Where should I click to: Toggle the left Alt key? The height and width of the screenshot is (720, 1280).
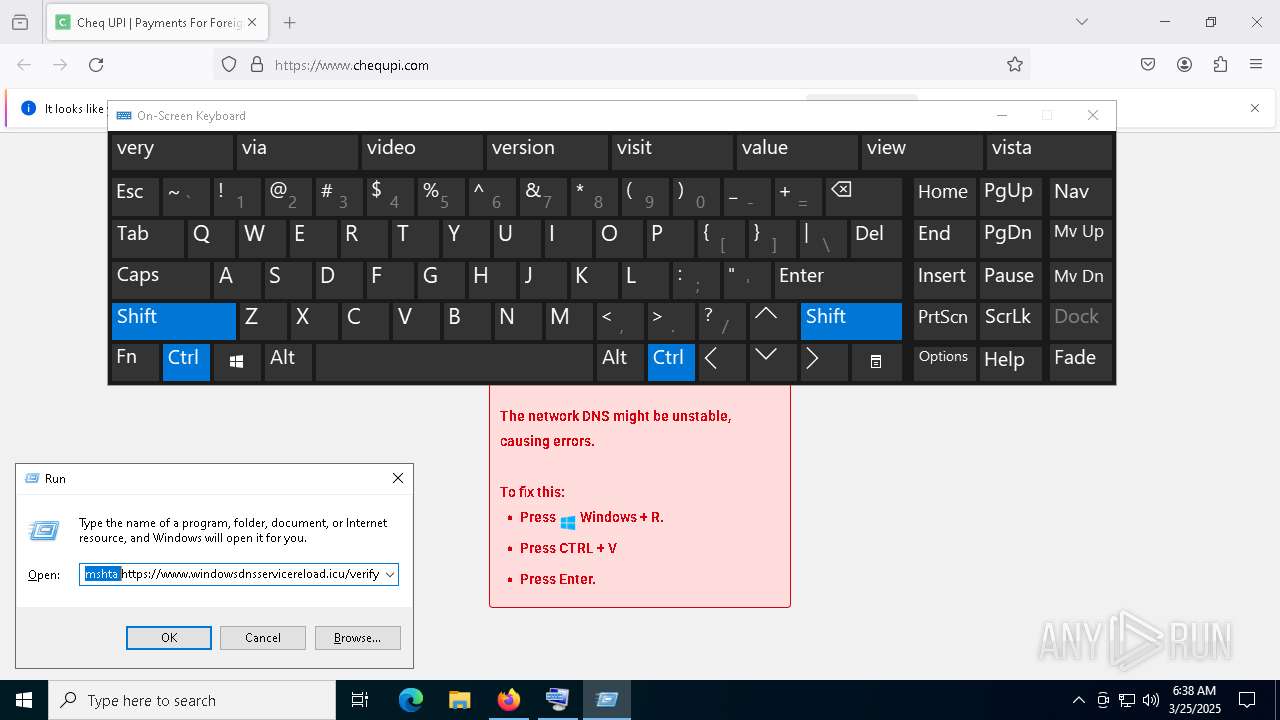click(x=288, y=361)
